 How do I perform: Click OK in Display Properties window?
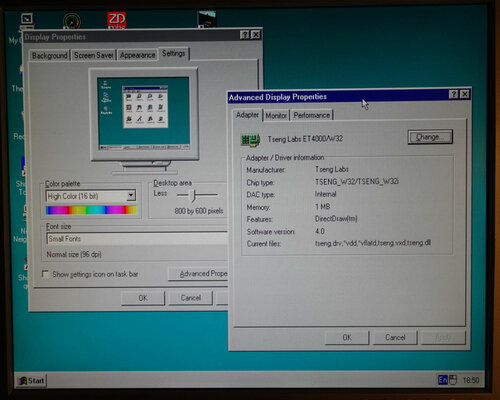(x=143, y=298)
